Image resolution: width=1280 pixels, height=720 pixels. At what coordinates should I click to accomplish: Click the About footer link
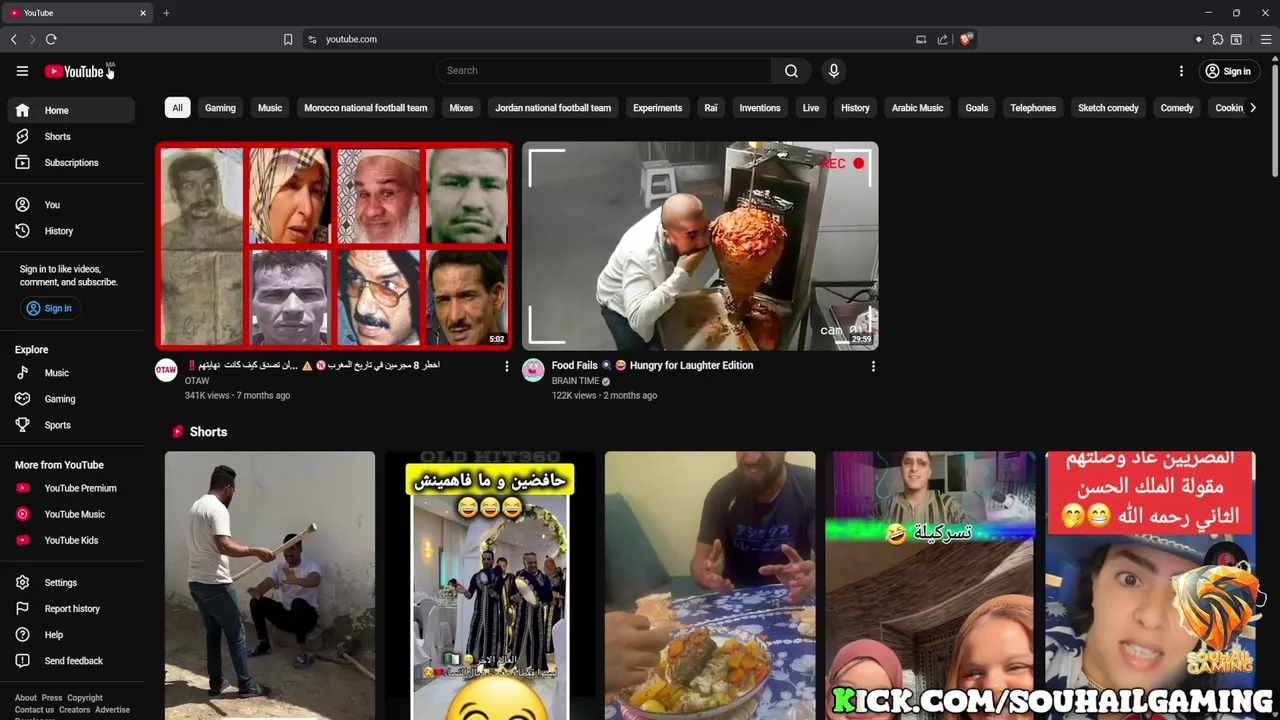click(x=26, y=698)
